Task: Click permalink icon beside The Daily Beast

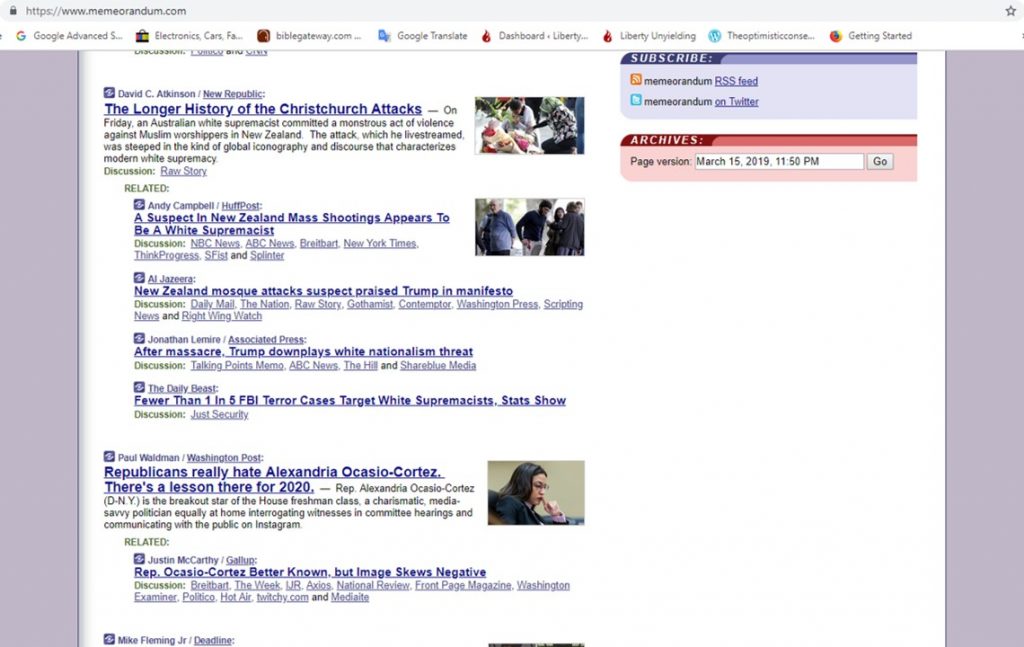Action: pyautogui.click(x=139, y=387)
